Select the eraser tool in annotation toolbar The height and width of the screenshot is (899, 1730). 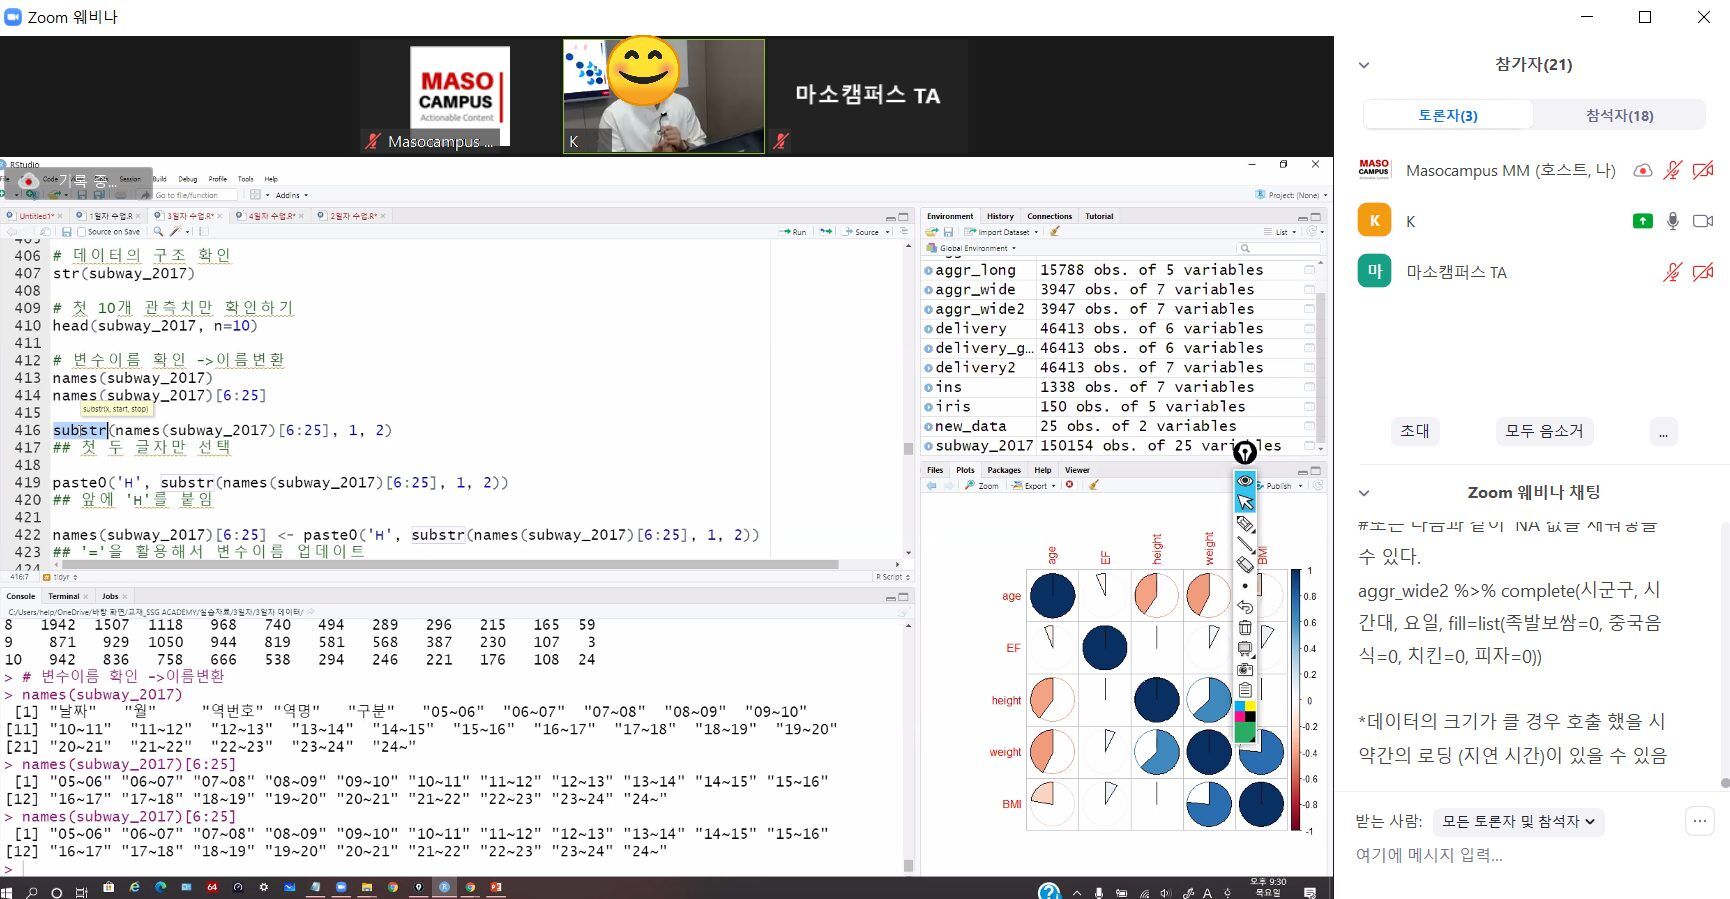tap(1245, 565)
